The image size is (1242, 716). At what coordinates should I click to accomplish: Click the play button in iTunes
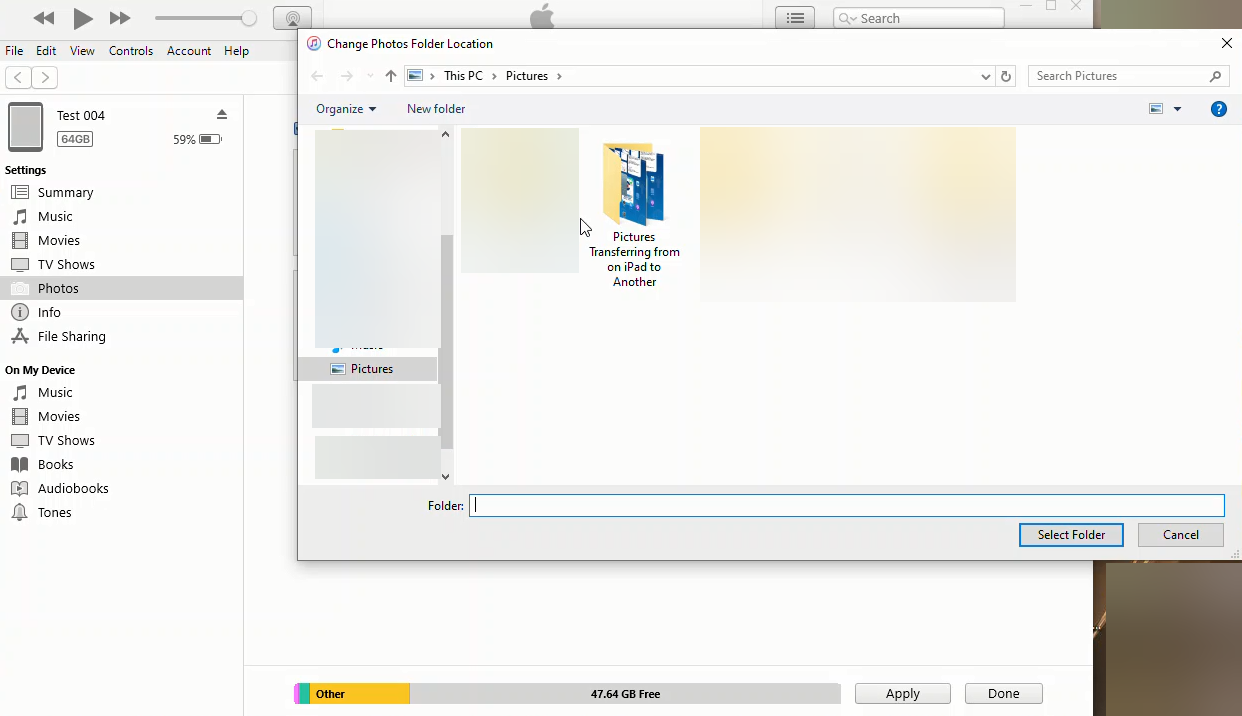point(83,18)
